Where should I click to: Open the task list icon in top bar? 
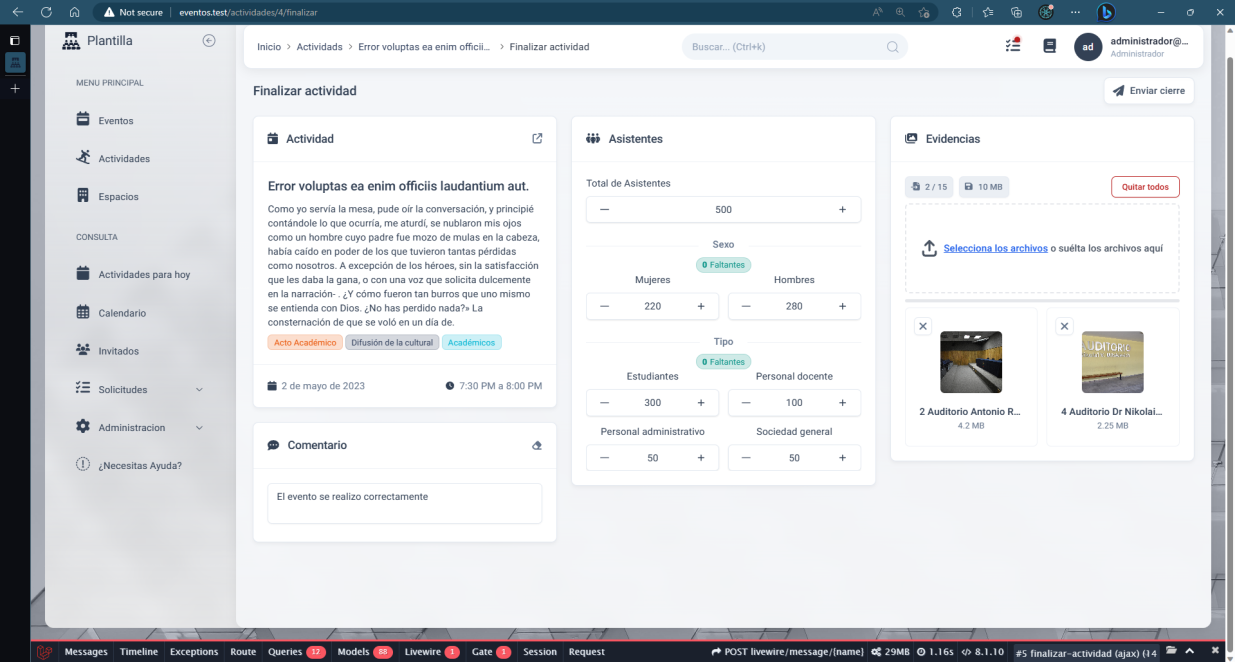(x=1012, y=46)
